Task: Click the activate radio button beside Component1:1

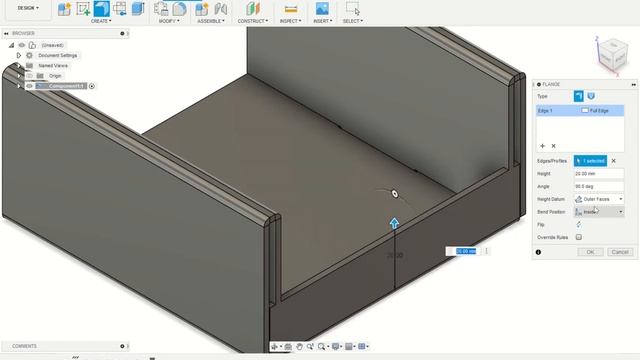Action: tap(92, 86)
